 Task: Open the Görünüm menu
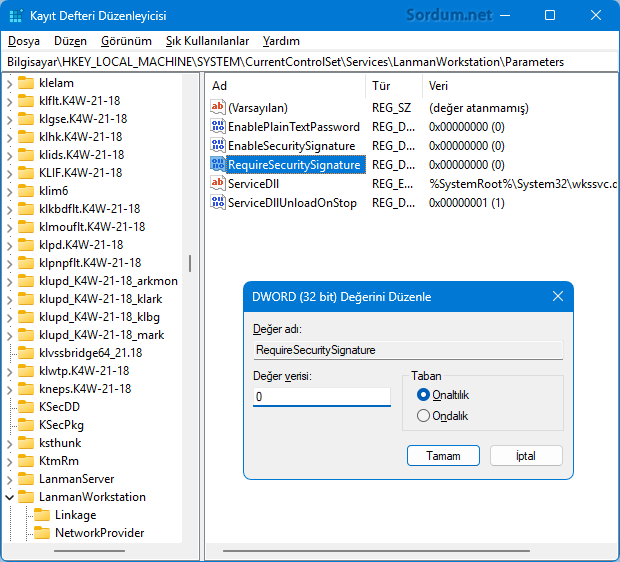126,41
